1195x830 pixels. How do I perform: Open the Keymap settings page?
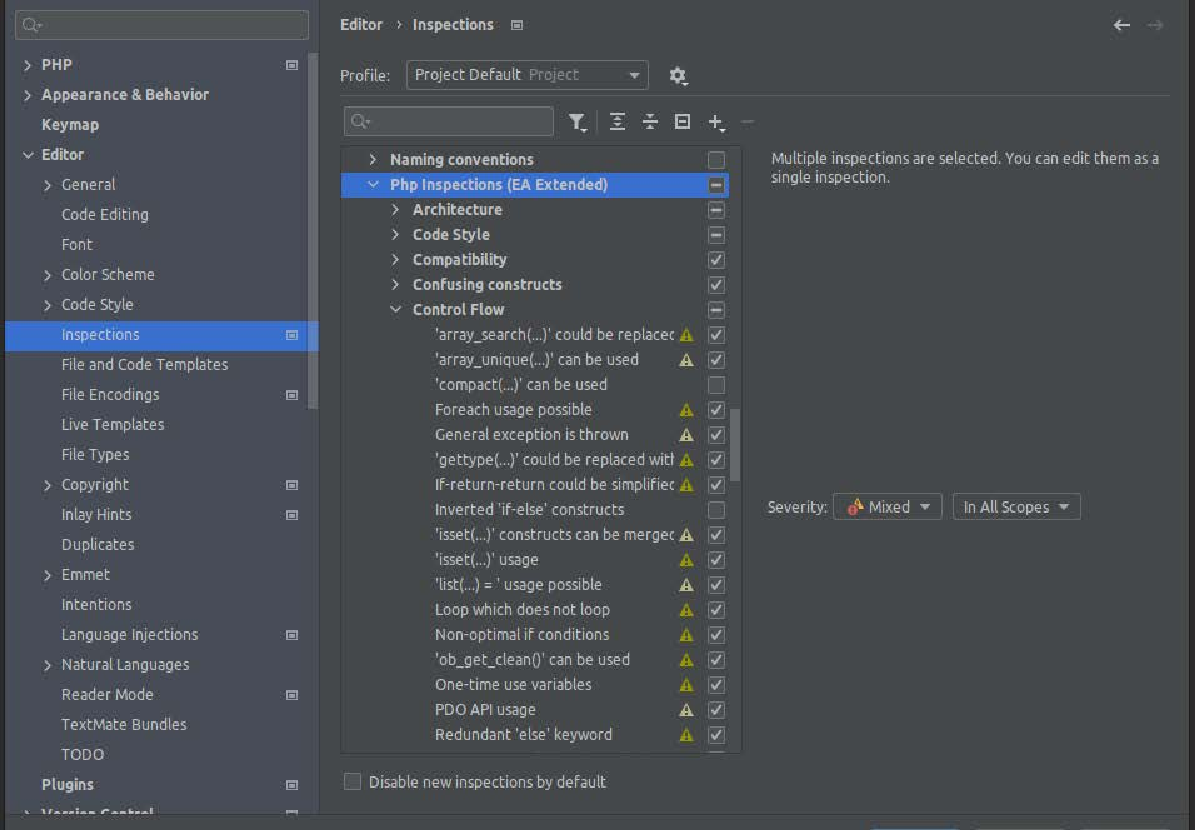point(70,125)
